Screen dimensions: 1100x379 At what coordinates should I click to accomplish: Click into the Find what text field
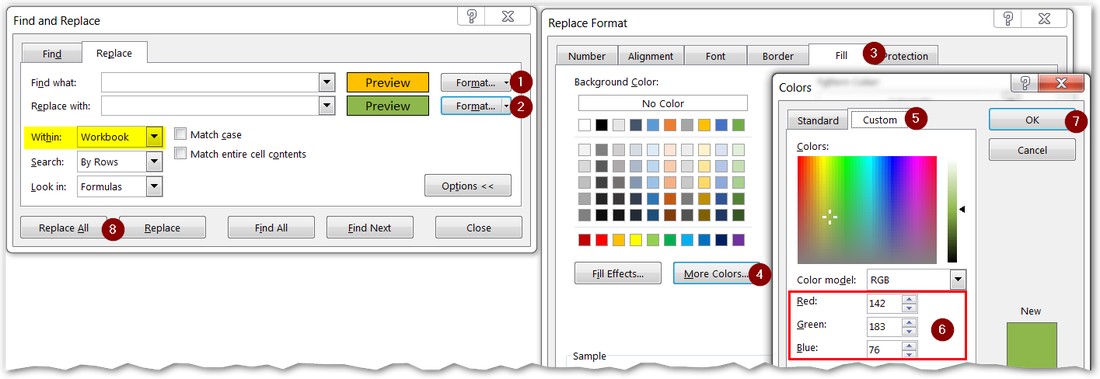tap(210, 83)
